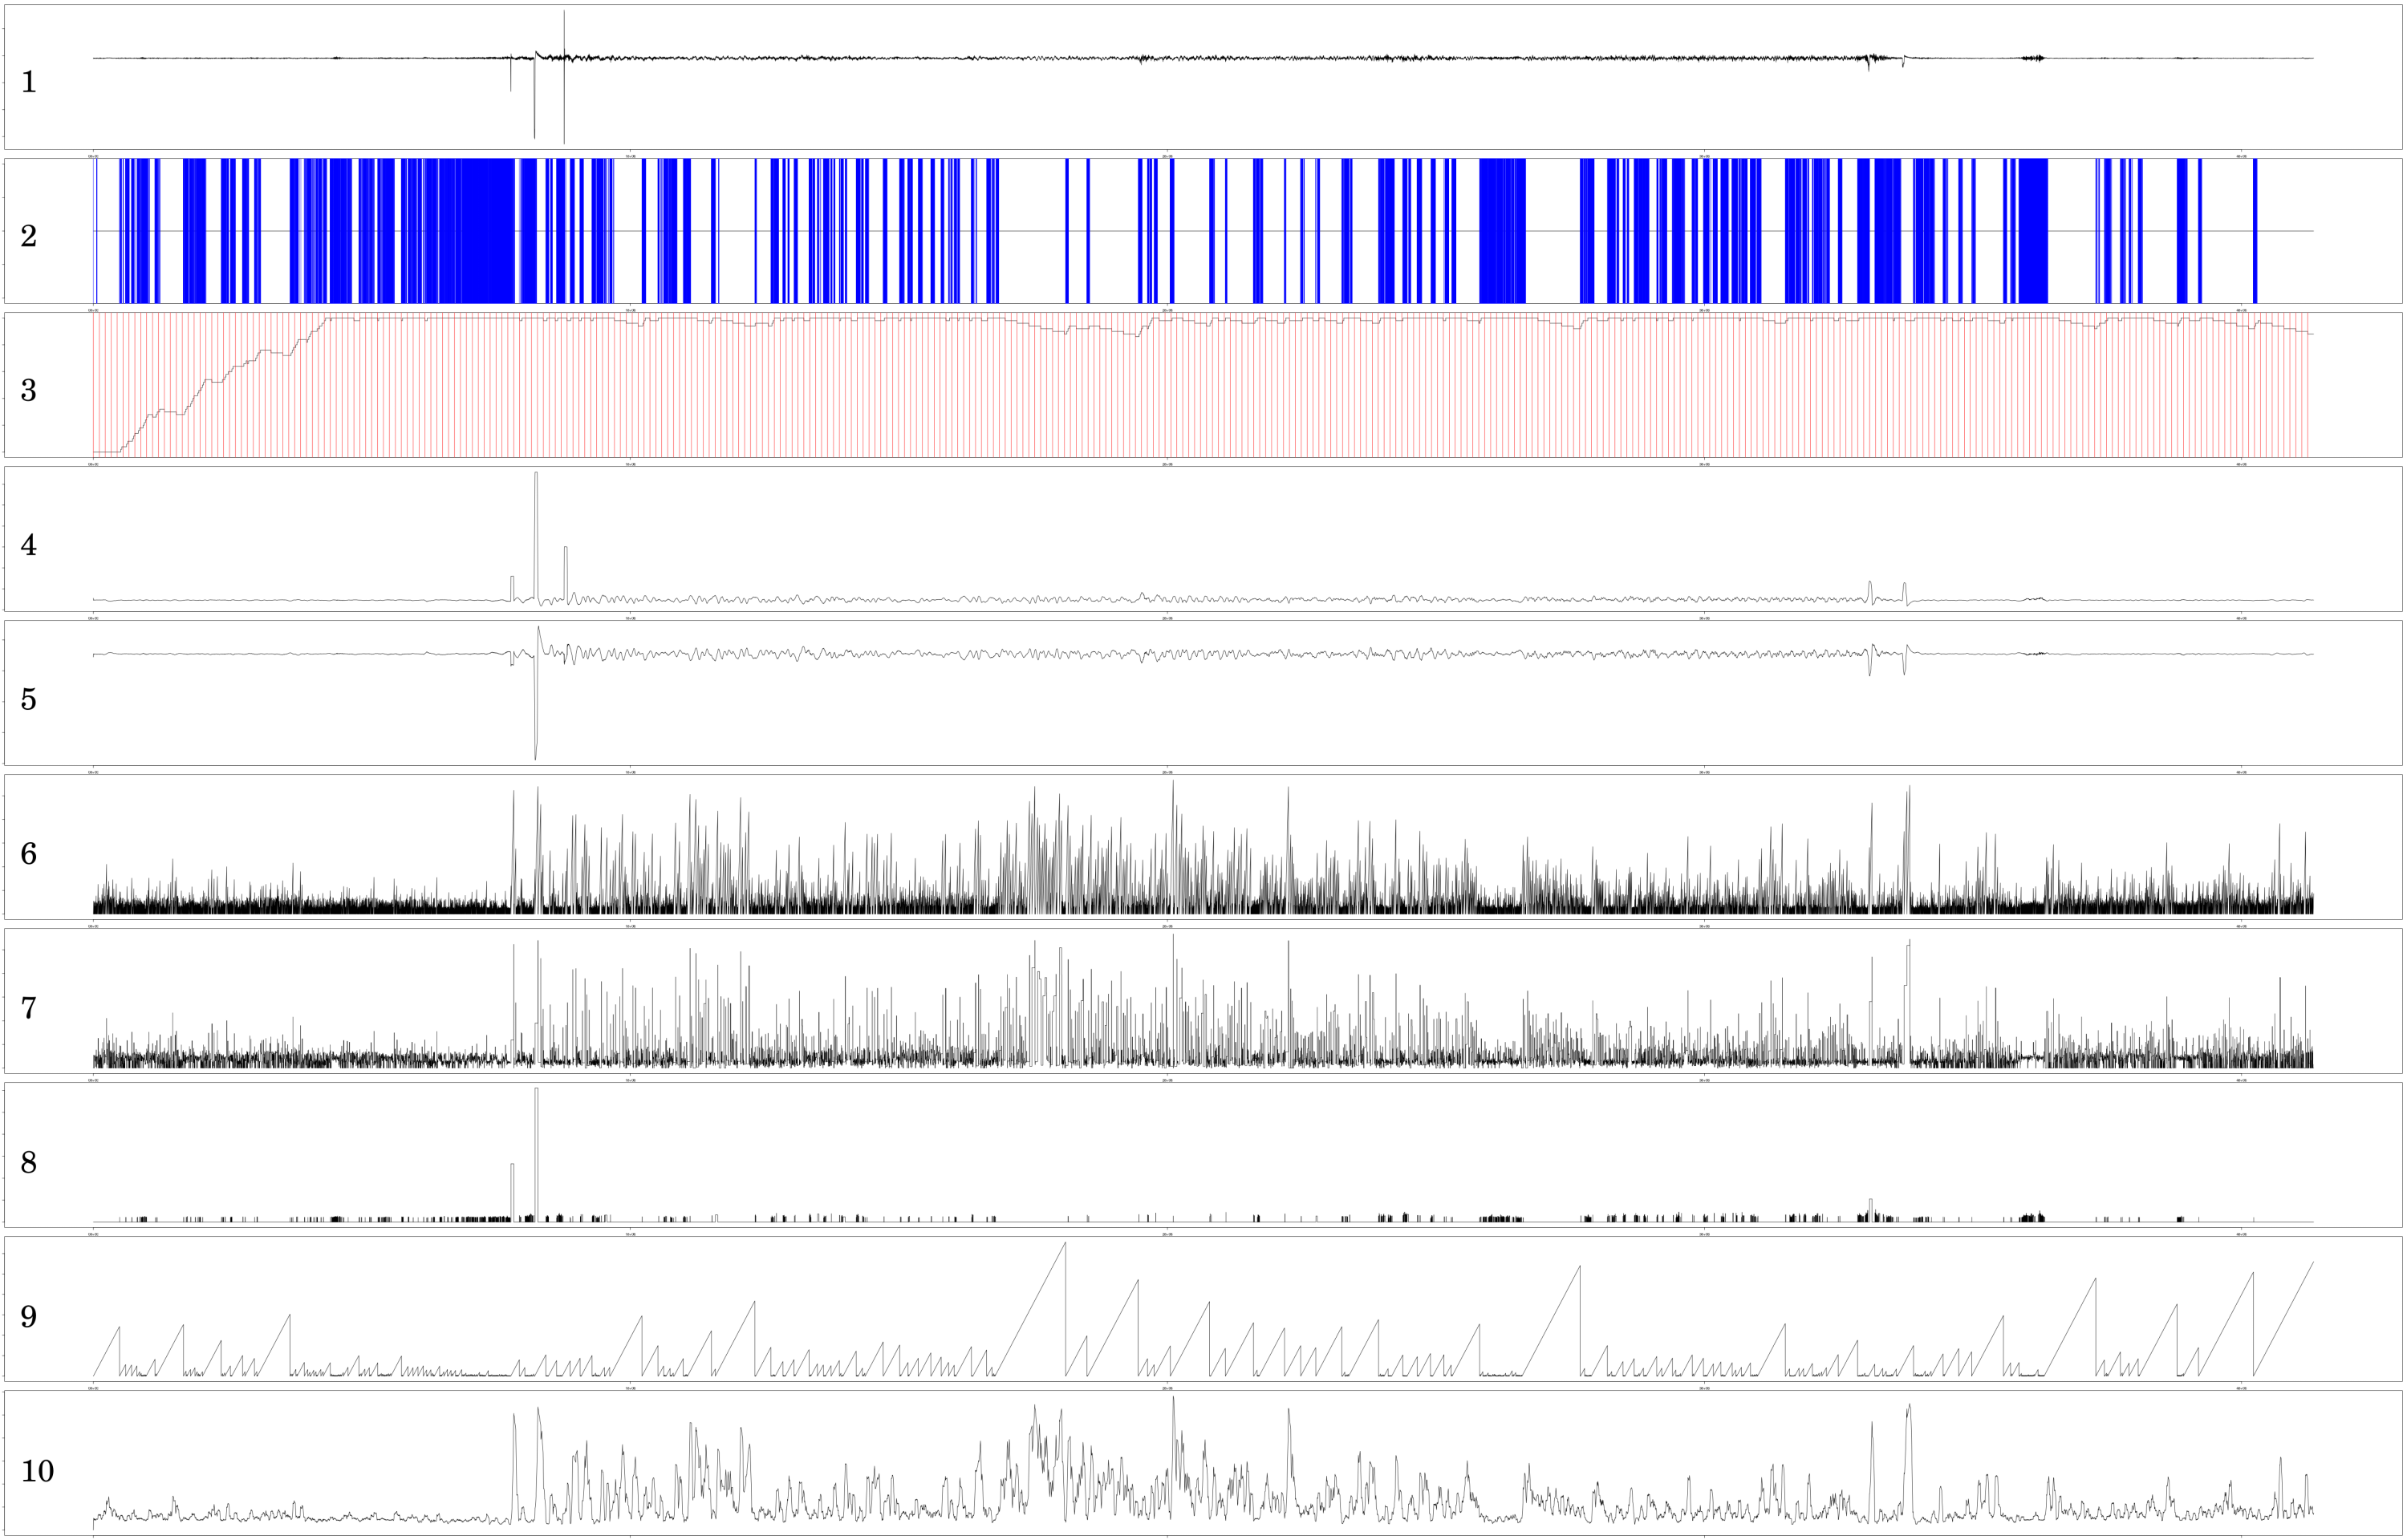Click the panel number 2 label

coord(28,236)
